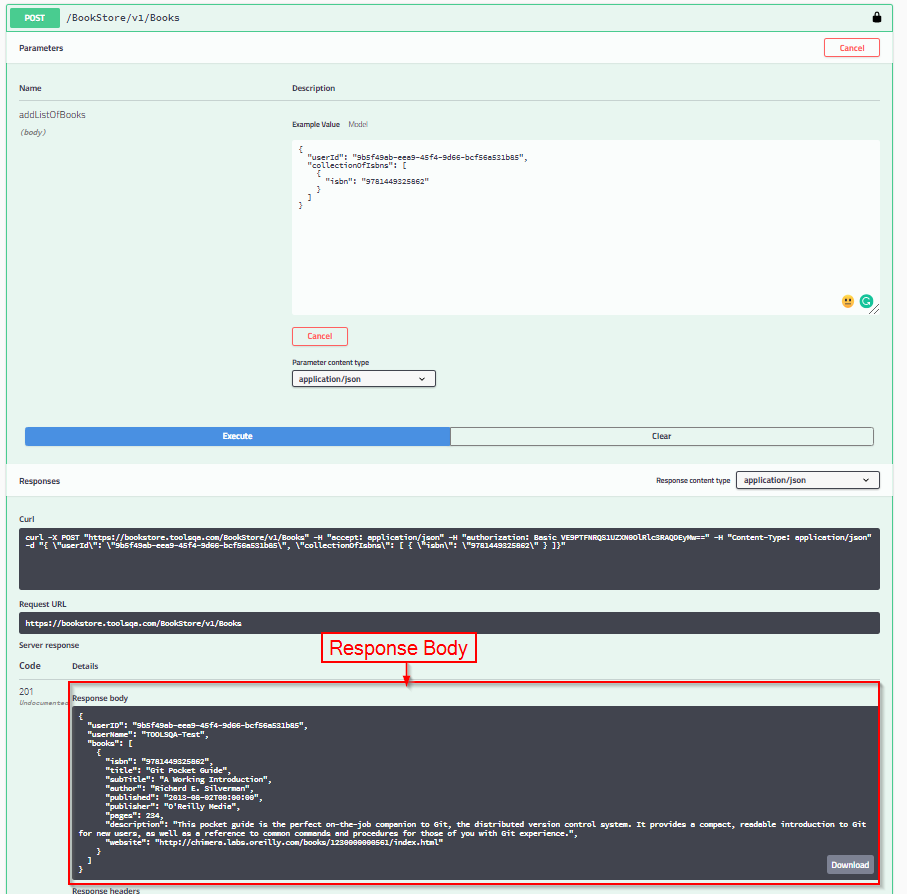
Task: Open the Grammarly assistant icon
Action: click(865, 301)
